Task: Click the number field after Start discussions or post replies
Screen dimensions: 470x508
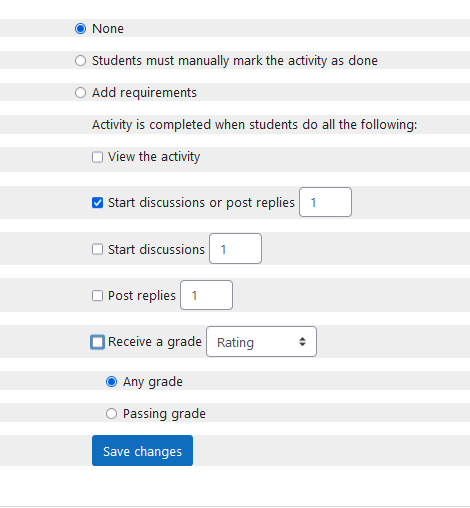Action: [x=325, y=202]
